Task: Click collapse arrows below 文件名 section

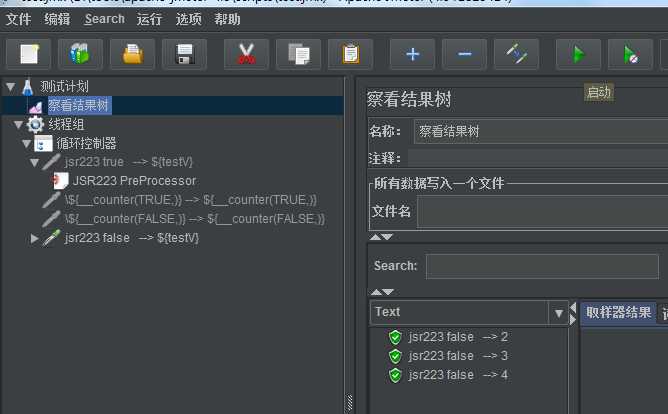Action: (x=381, y=237)
